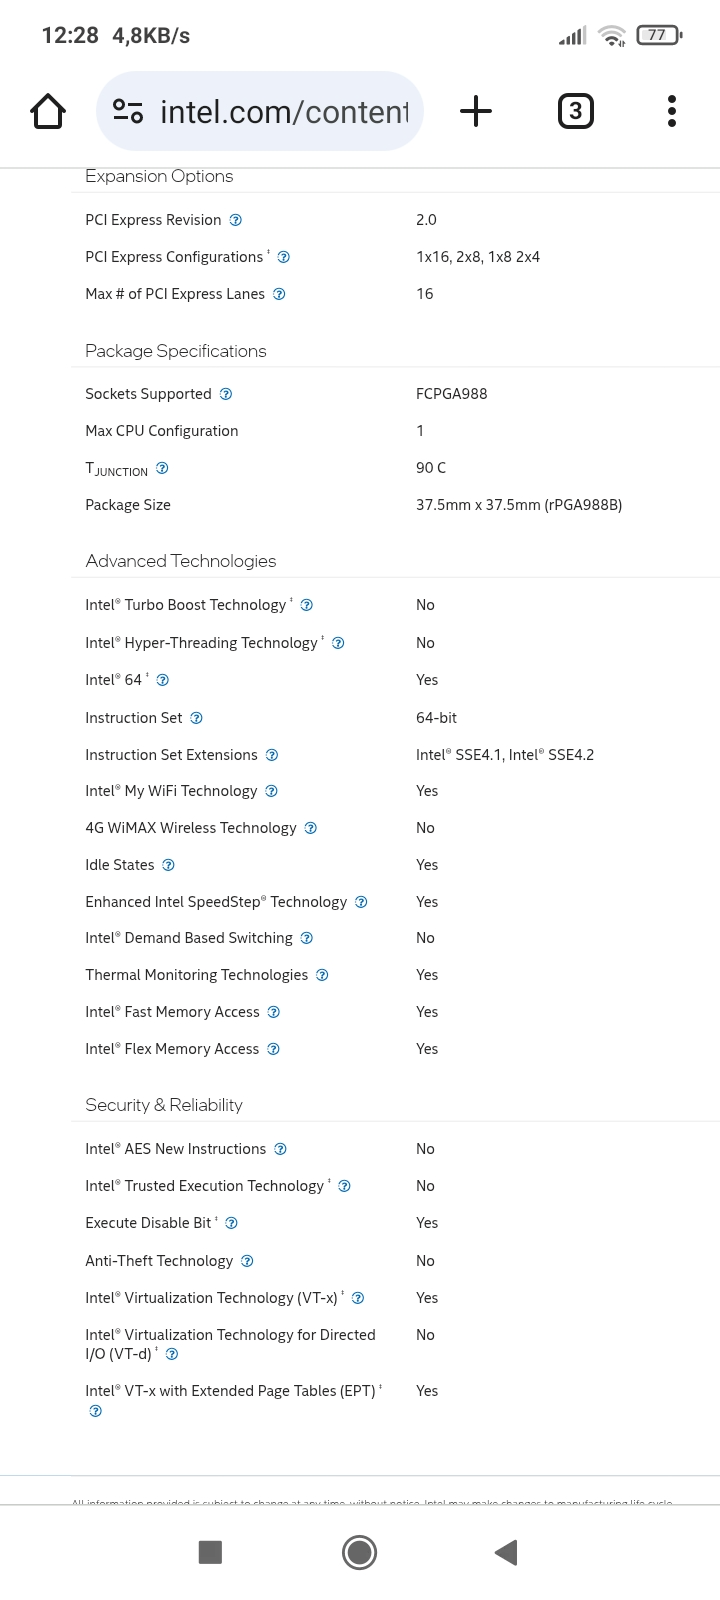Open help icon for Idle States
720x1600 pixels.
click(x=168, y=865)
